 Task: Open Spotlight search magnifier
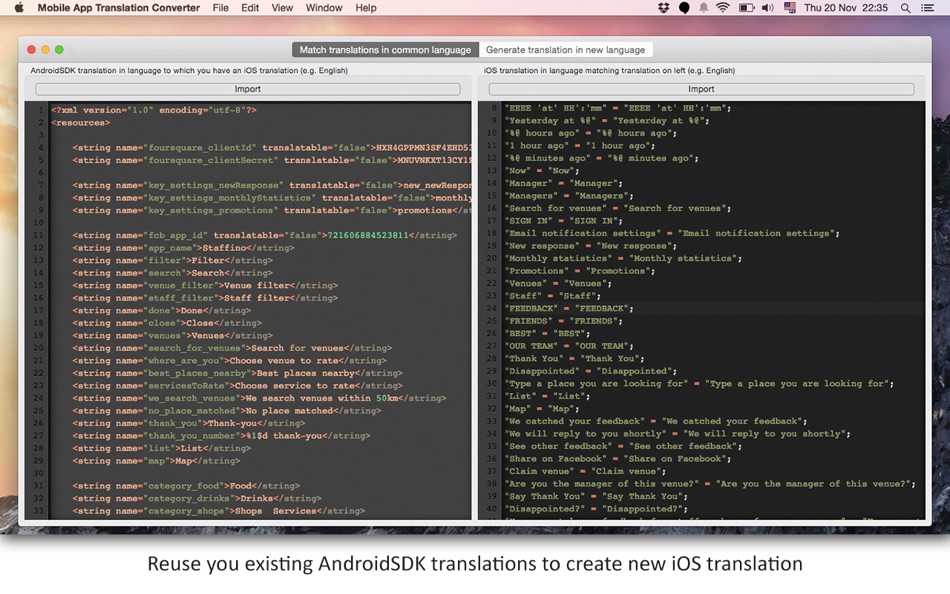point(905,8)
